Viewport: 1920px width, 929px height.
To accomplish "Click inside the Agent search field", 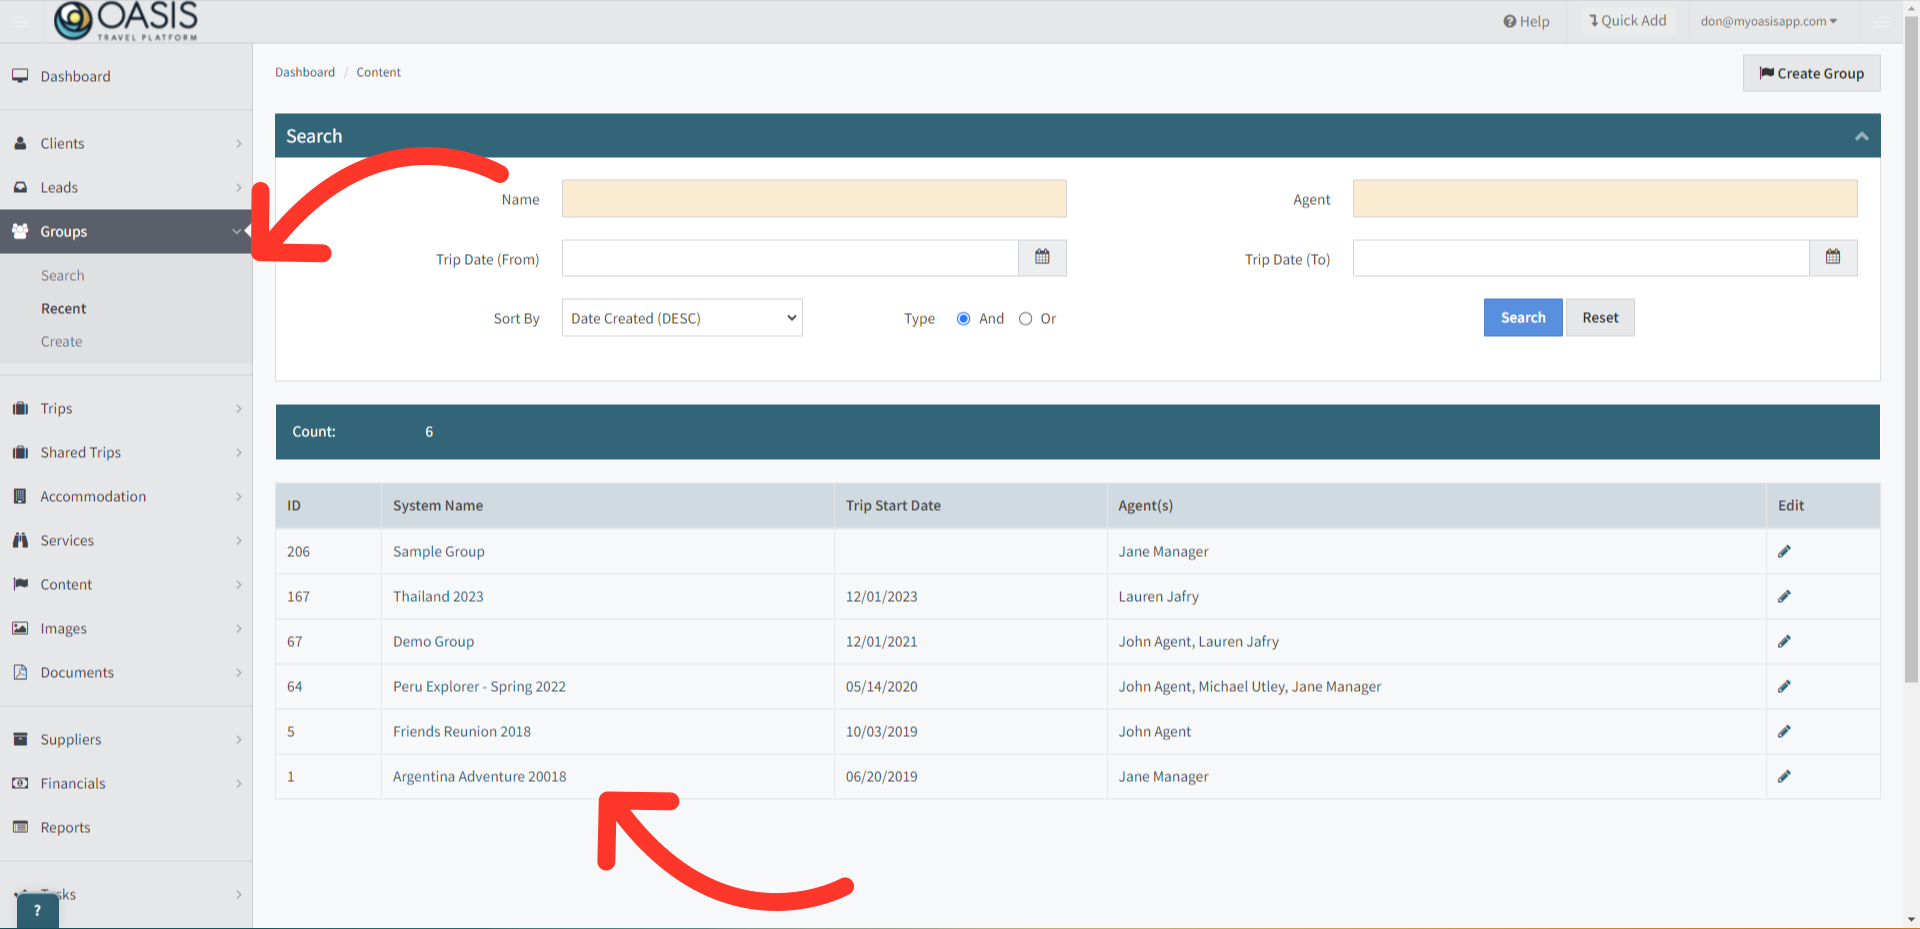I will click(1603, 198).
